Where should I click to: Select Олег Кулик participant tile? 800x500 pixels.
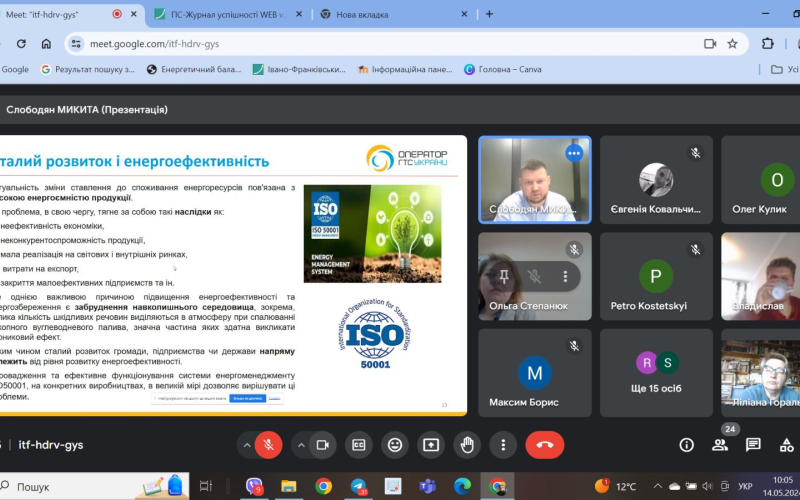(x=761, y=180)
